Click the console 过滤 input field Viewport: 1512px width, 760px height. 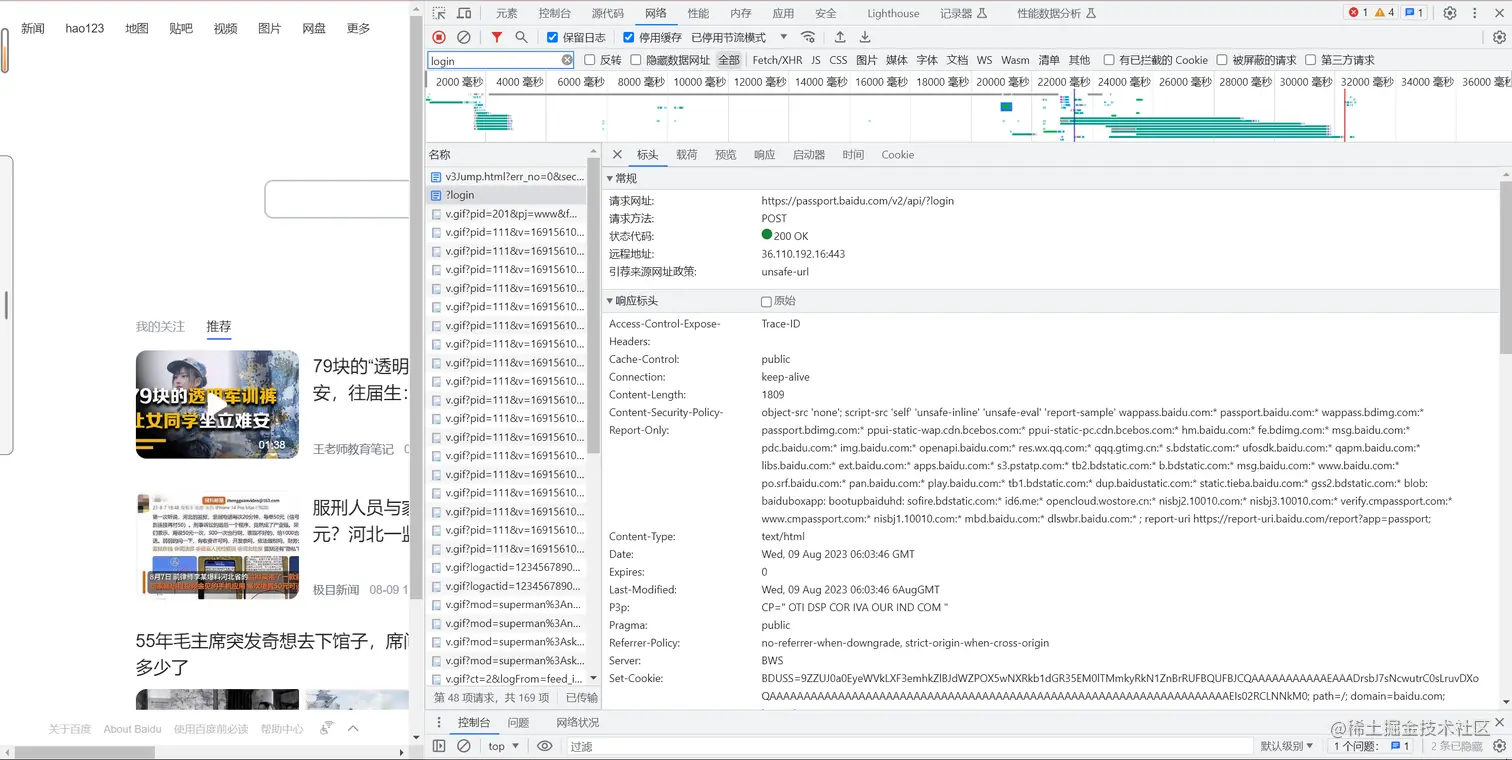pyautogui.click(x=909, y=746)
